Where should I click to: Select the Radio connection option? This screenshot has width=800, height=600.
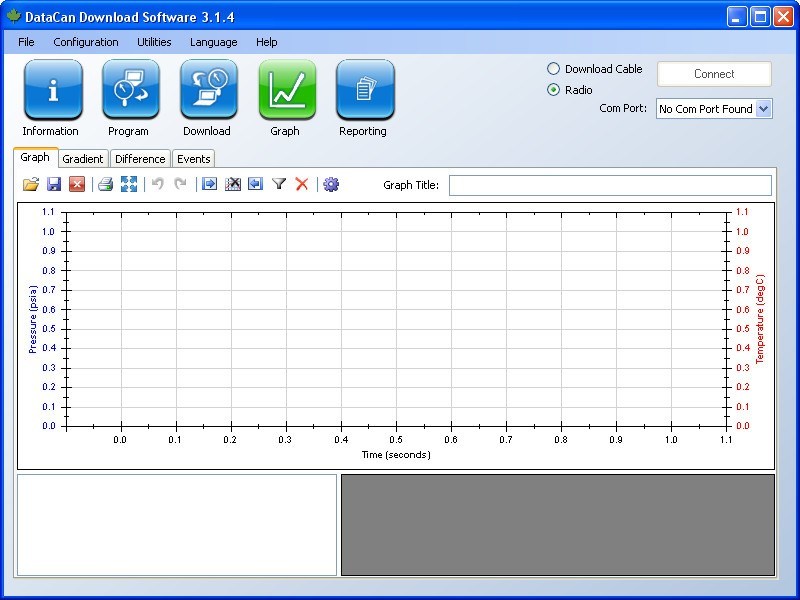pos(554,90)
